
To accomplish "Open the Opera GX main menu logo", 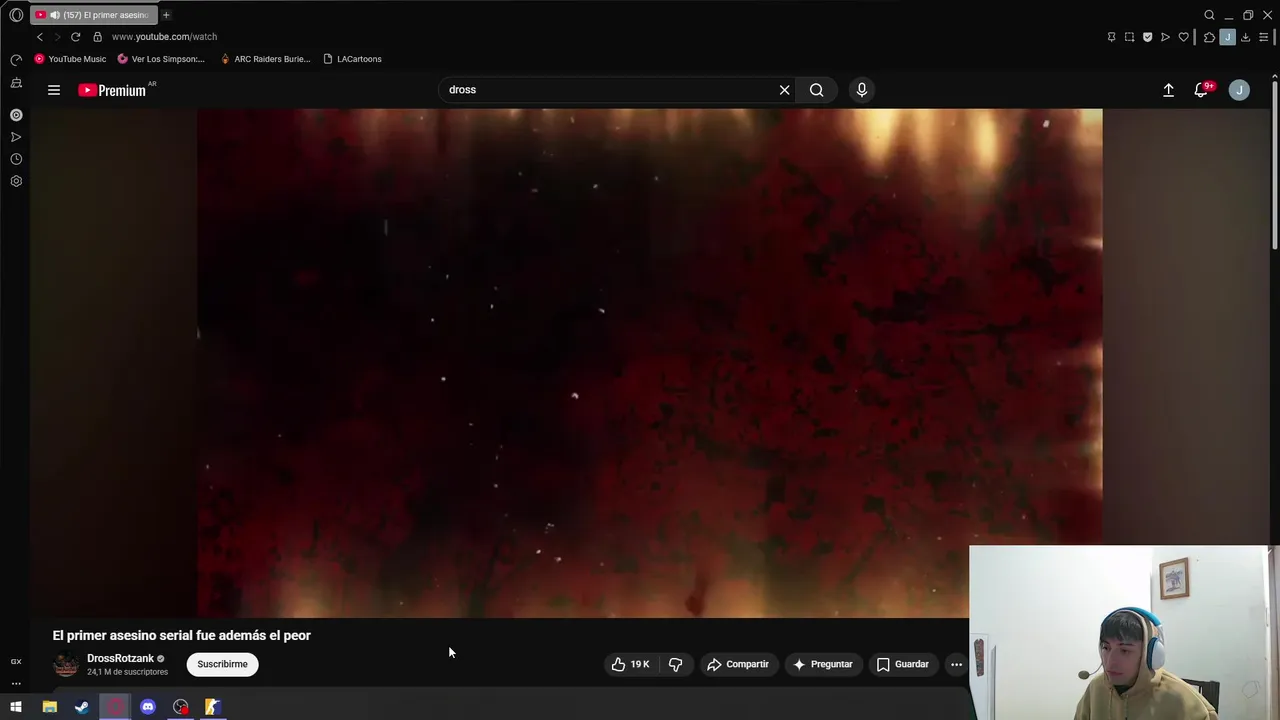I will tap(16, 15).
